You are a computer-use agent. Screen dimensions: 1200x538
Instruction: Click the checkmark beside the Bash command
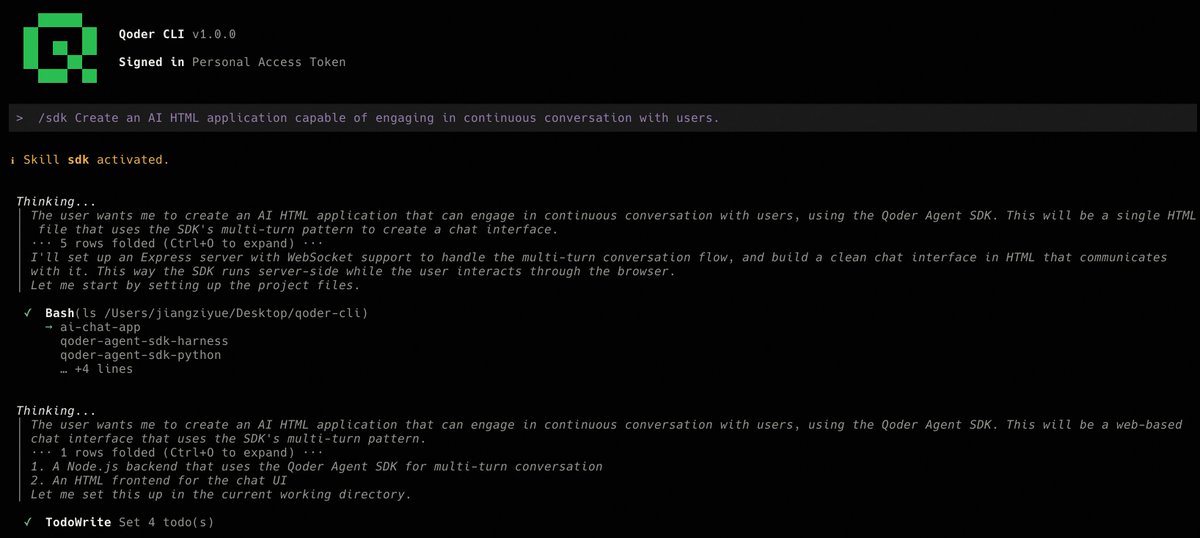[28, 313]
